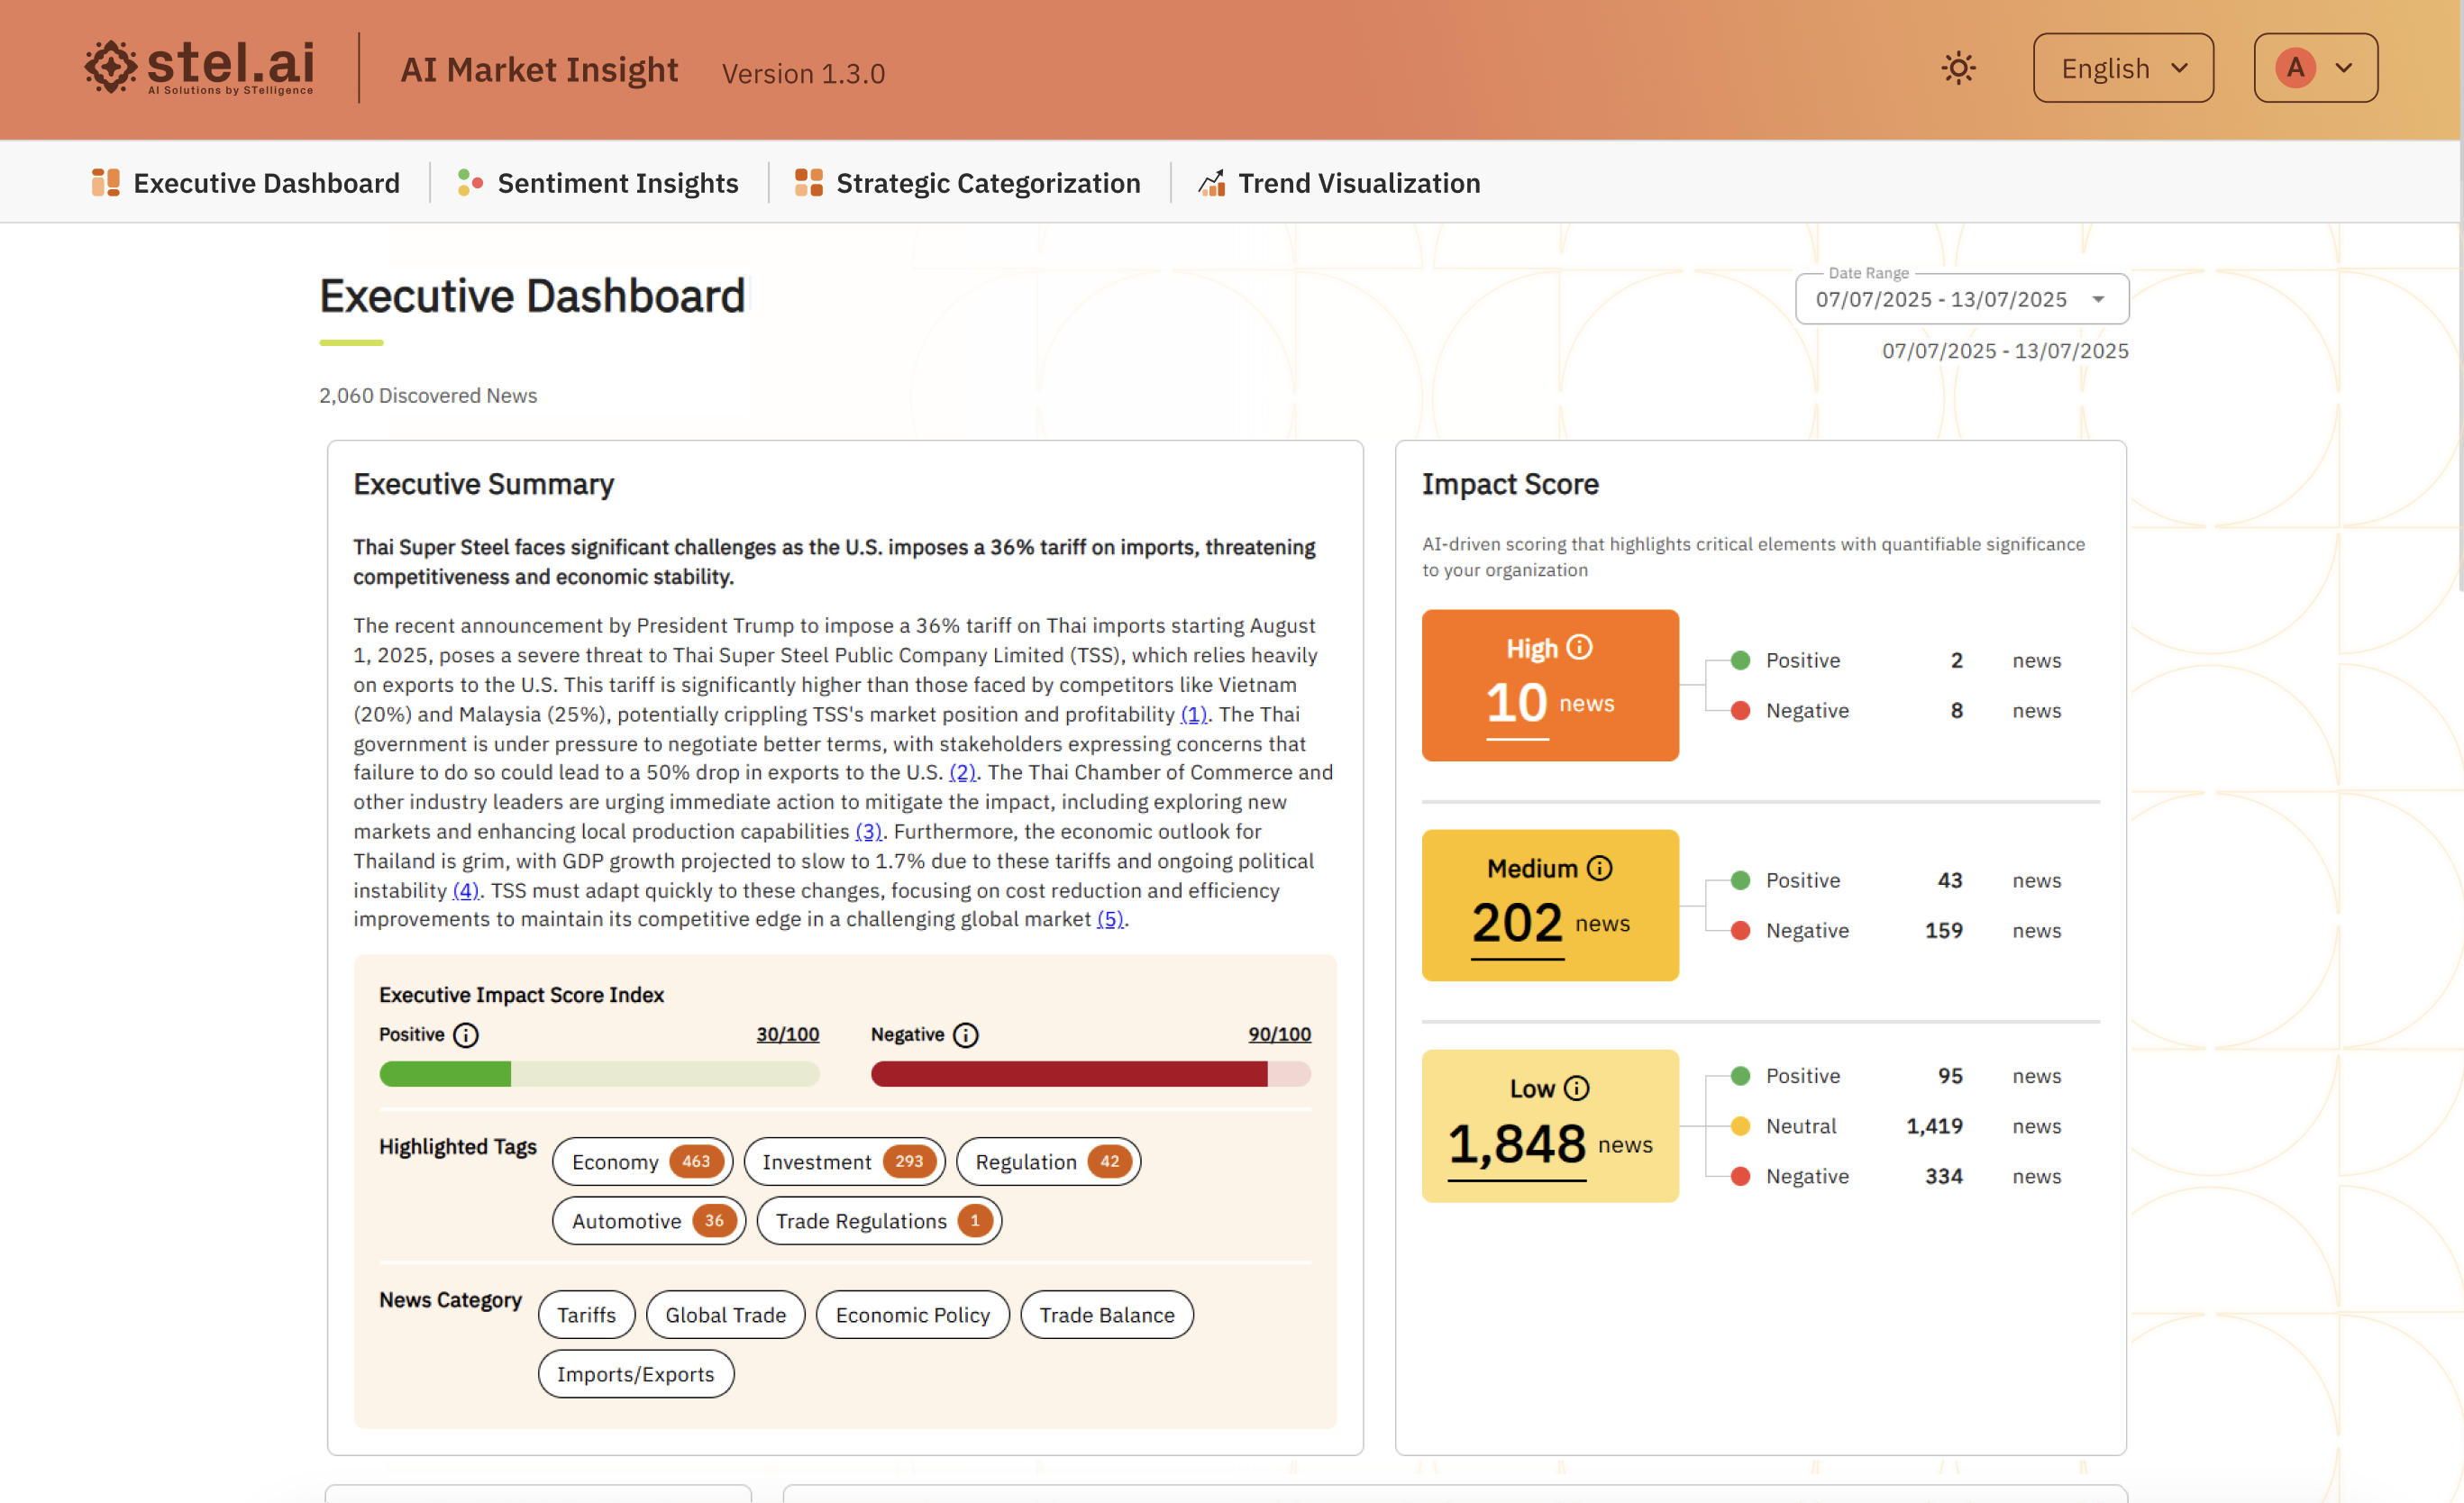The width and height of the screenshot is (2464, 1503).
Task: Click info icon next to High
Action: click(x=1579, y=648)
